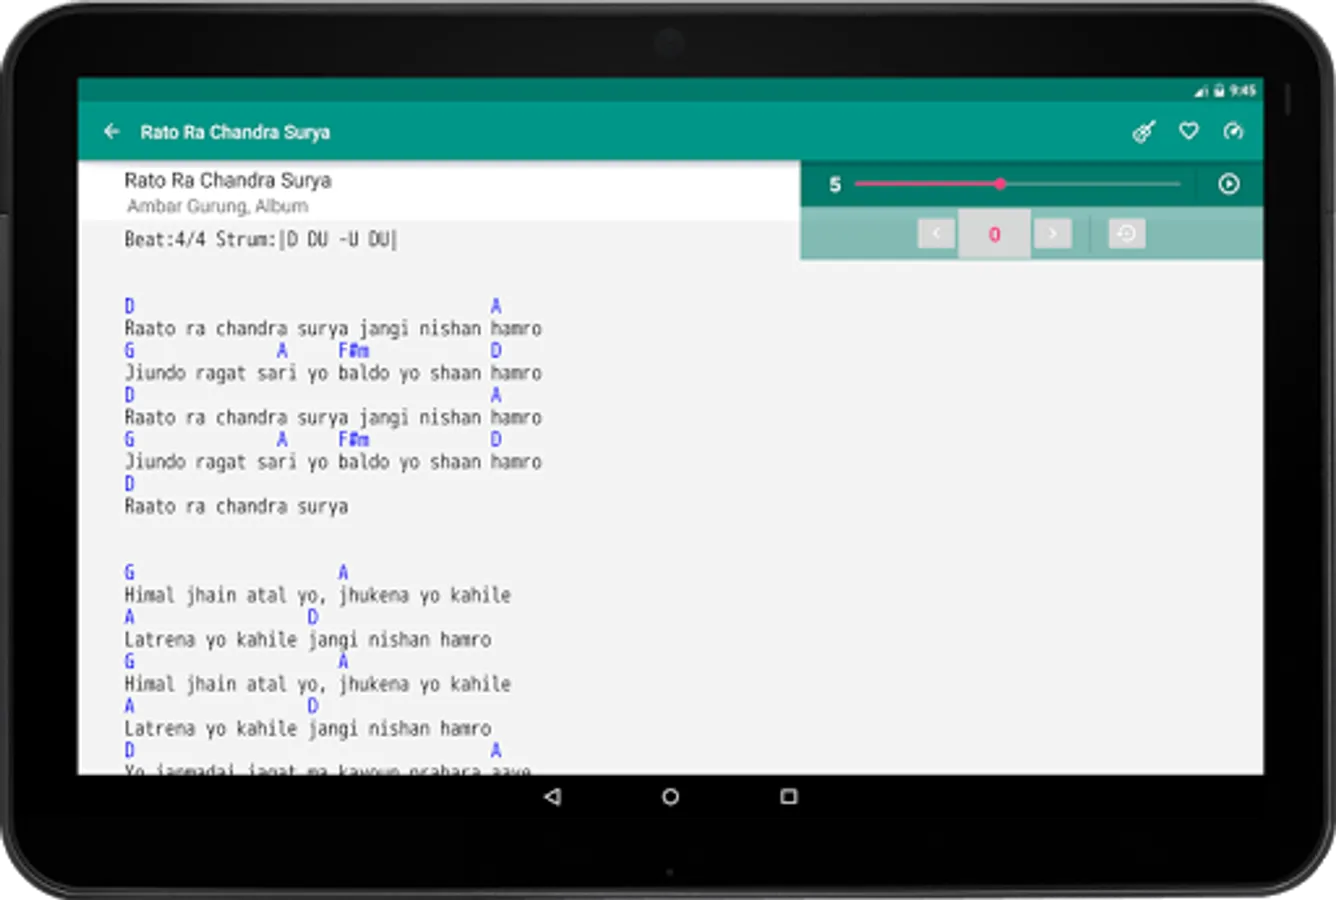Favorite this song with the heart icon
Viewport: 1336px width, 900px height.
(1189, 131)
